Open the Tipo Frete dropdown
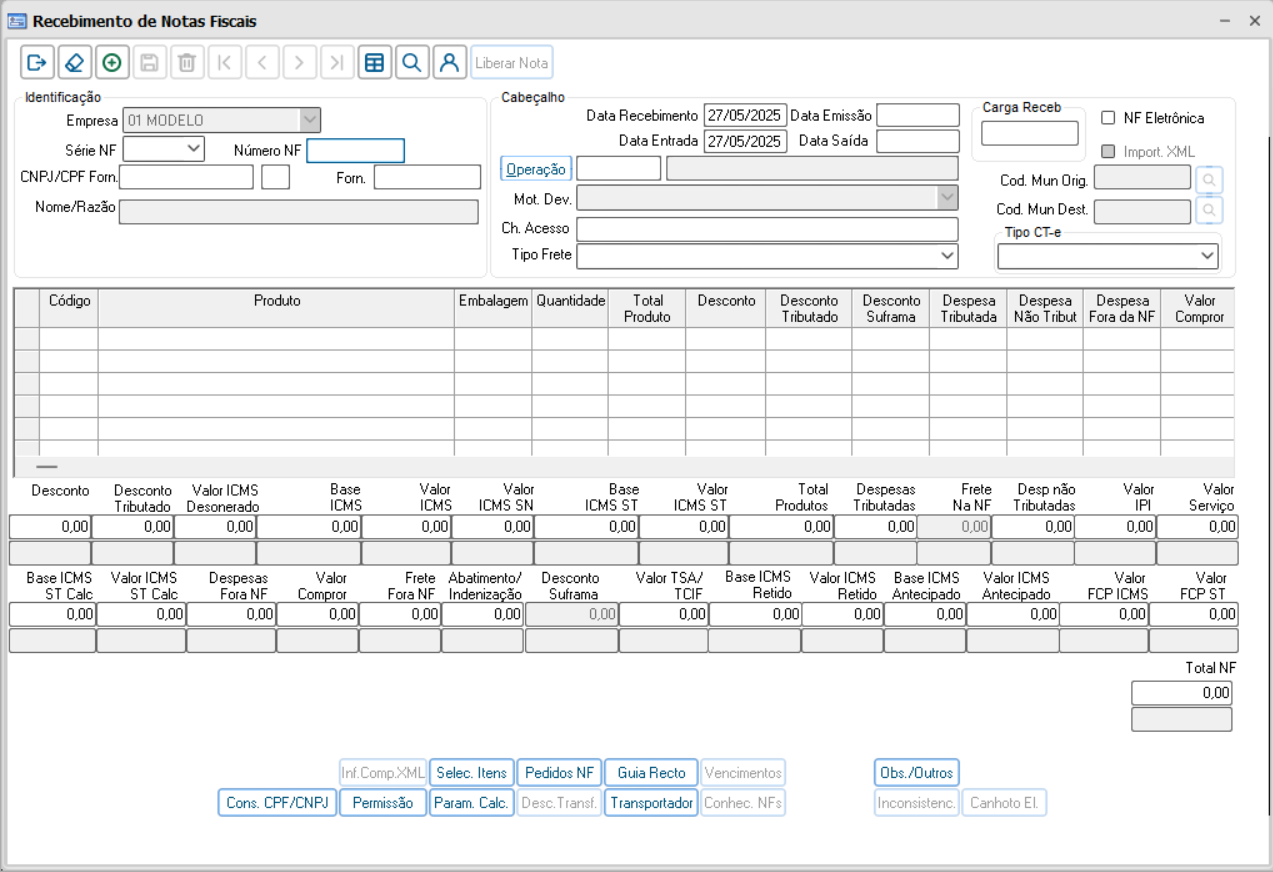 coord(947,256)
